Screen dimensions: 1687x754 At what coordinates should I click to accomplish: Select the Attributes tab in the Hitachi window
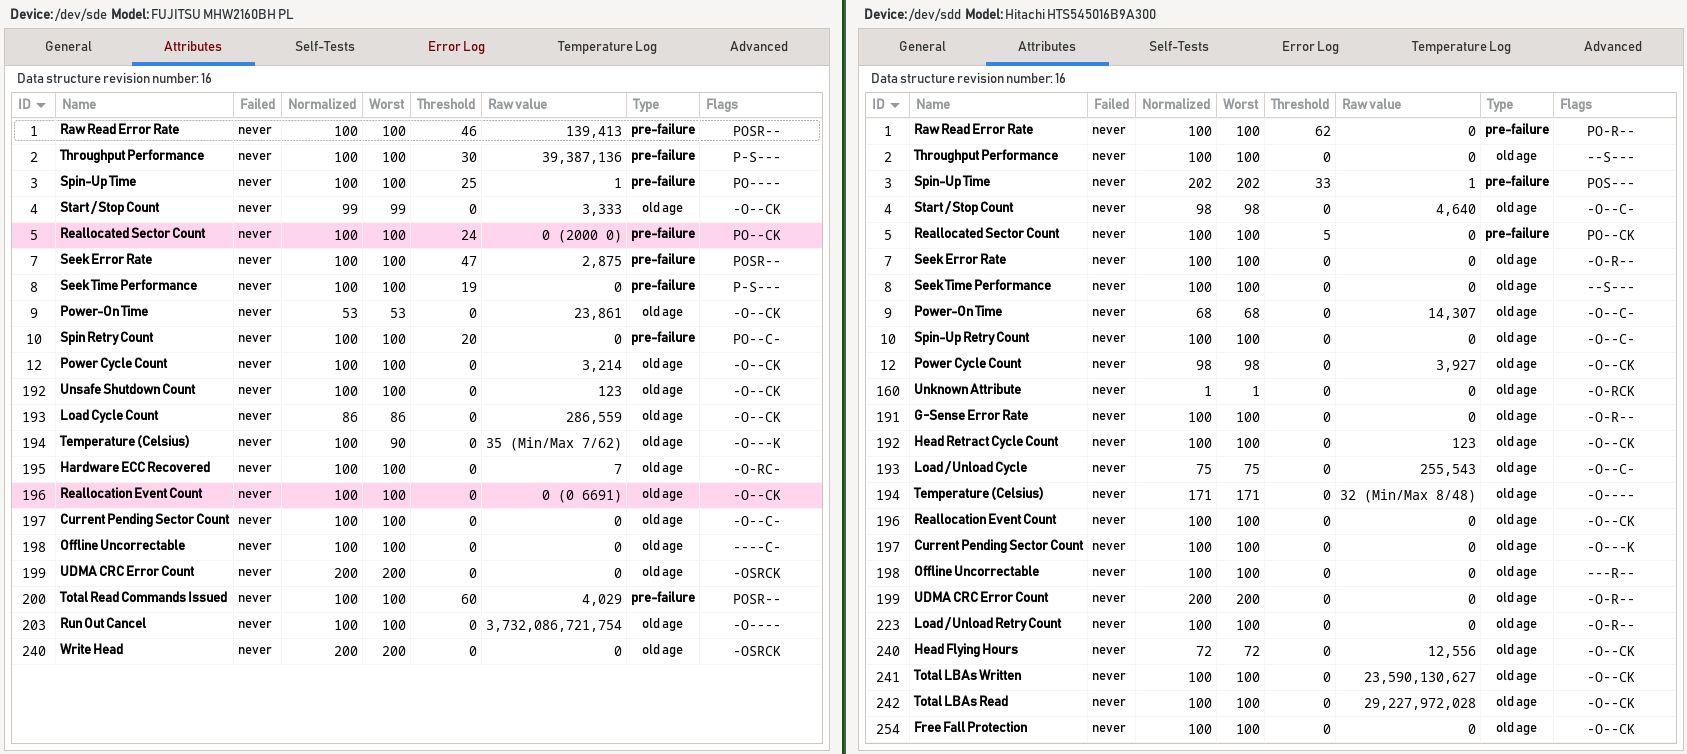pos(1047,46)
